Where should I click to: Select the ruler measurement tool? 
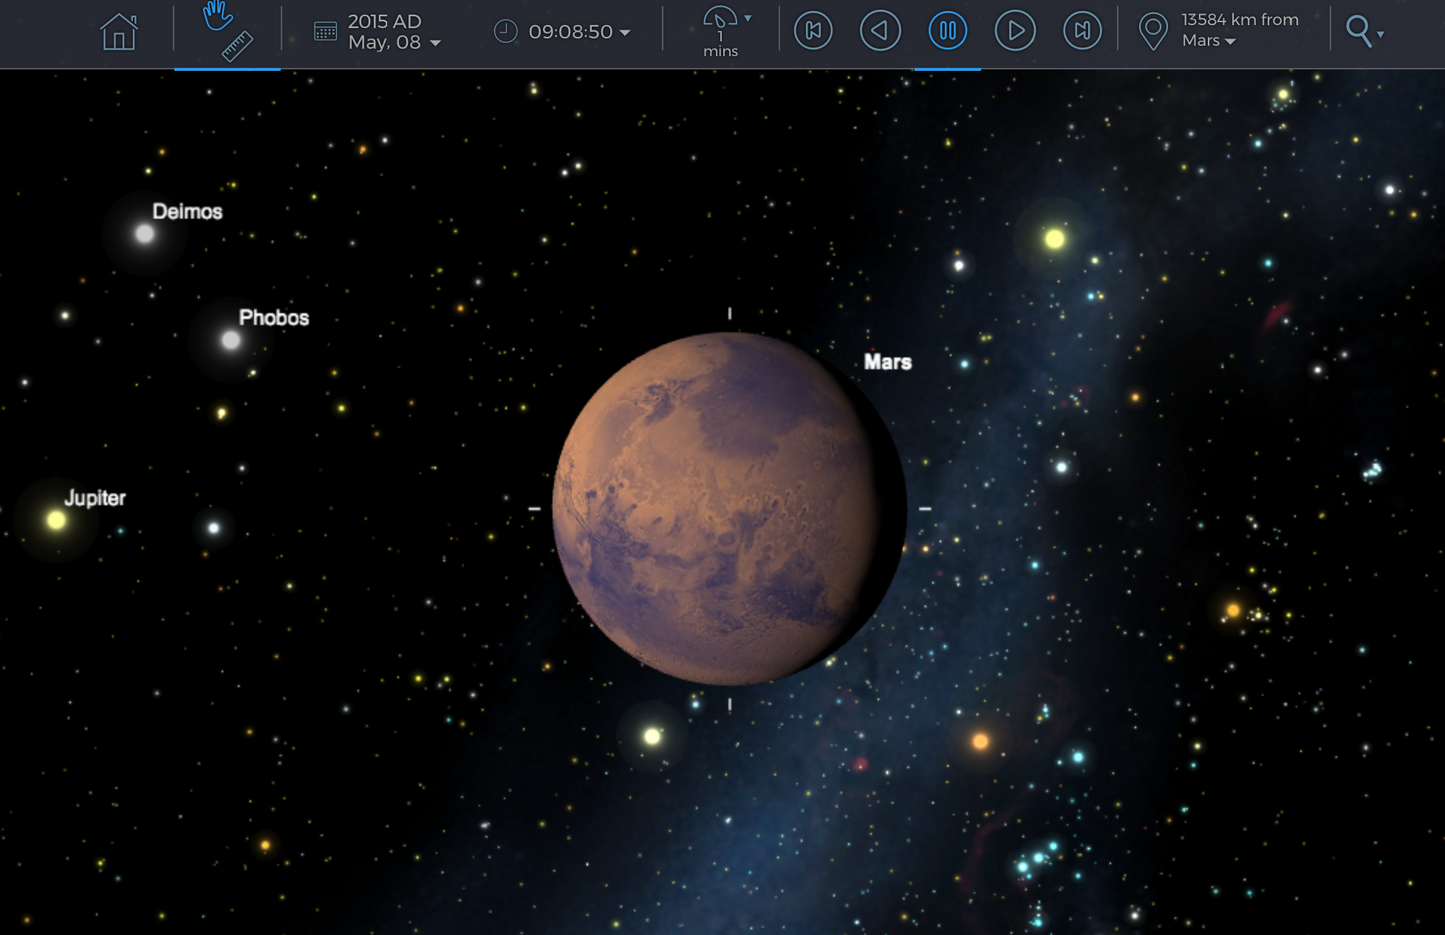point(236,44)
